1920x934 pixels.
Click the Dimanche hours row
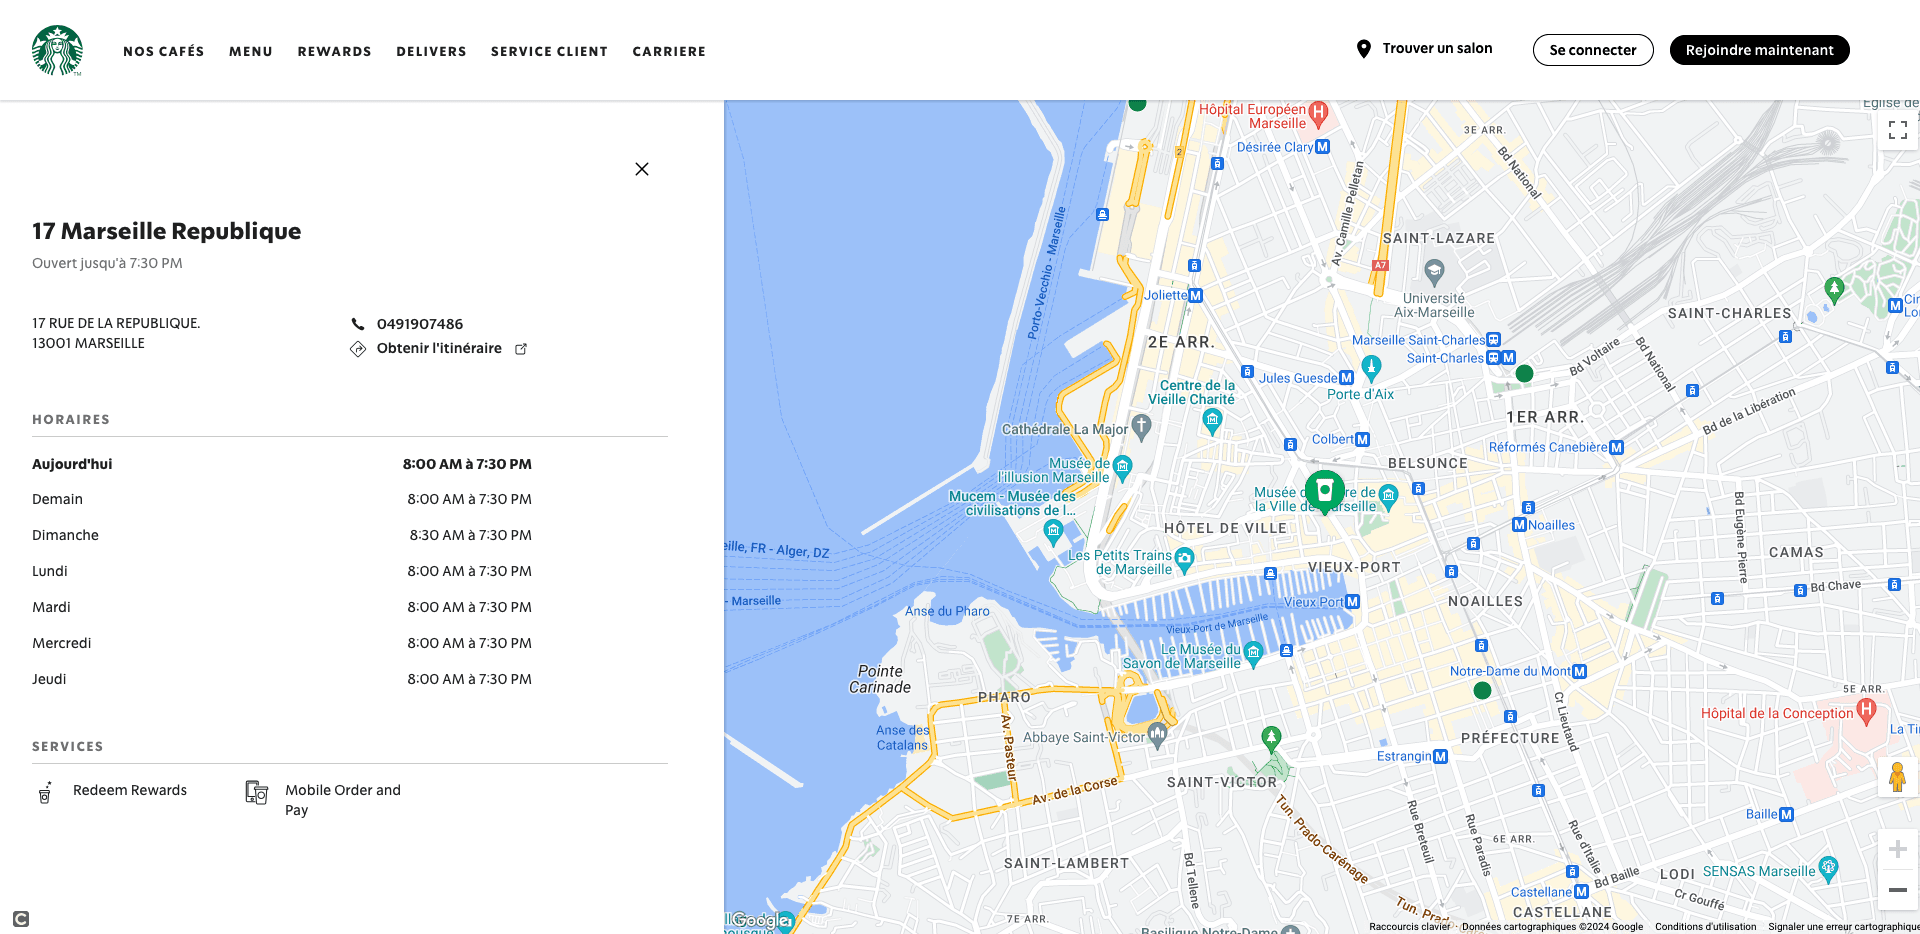tap(282, 535)
